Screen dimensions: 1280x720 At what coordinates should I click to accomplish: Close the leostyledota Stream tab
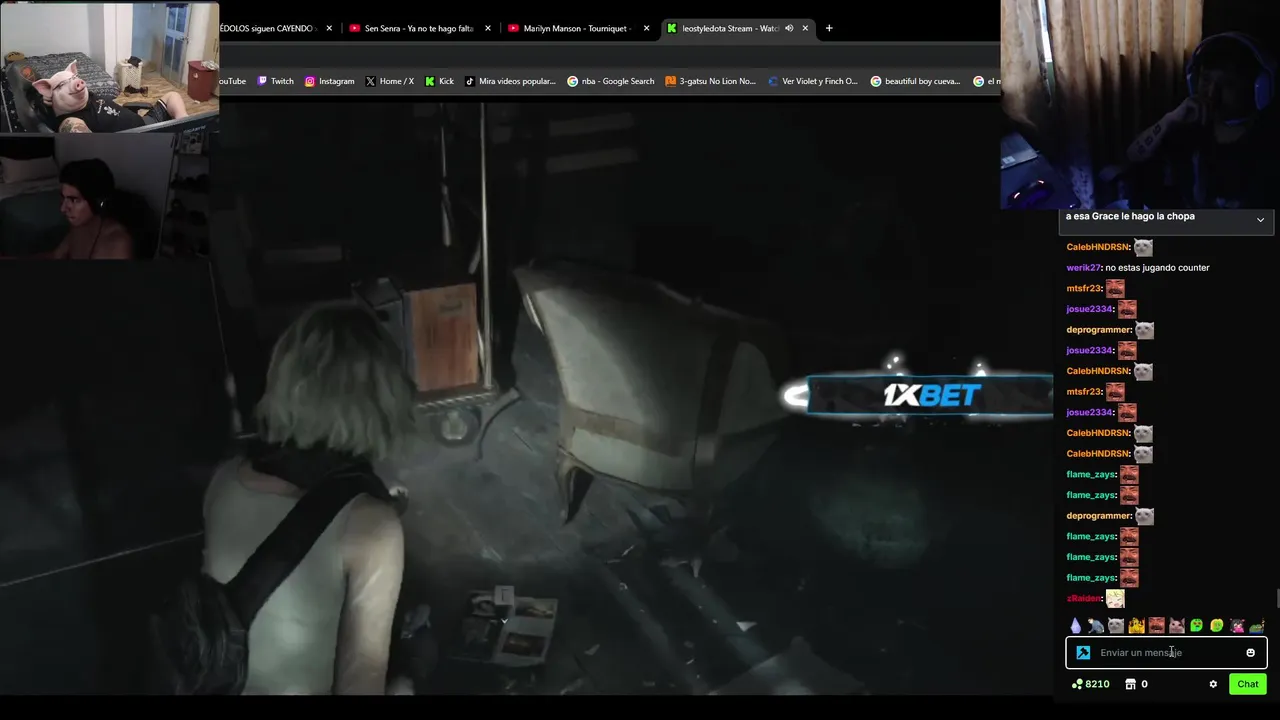(805, 28)
